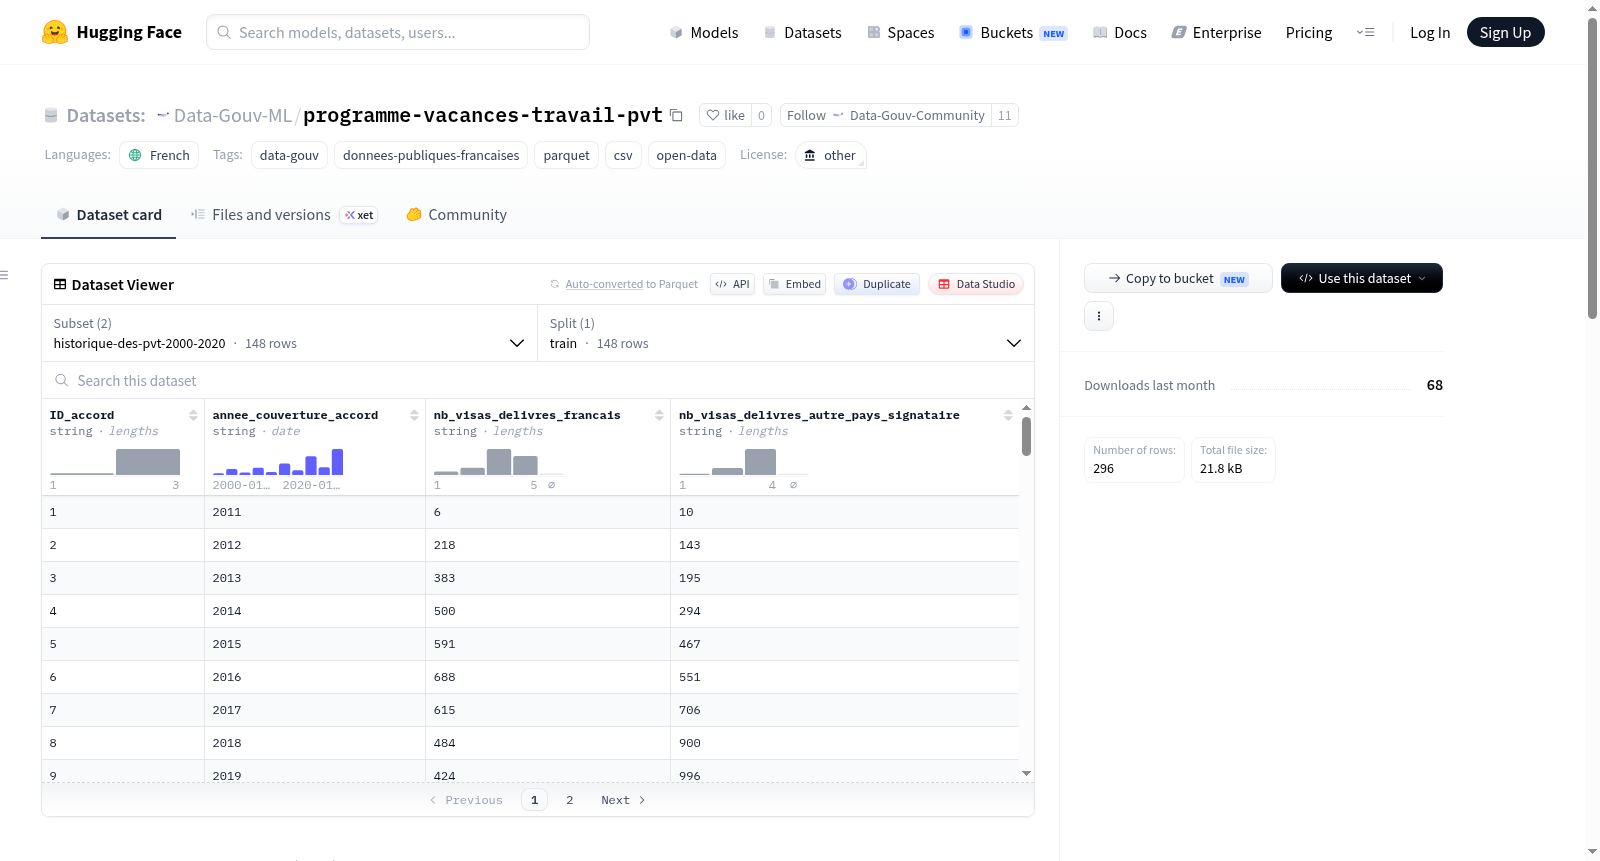The image size is (1600, 861).
Task: Sort the ID_accord column
Action: [193, 415]
